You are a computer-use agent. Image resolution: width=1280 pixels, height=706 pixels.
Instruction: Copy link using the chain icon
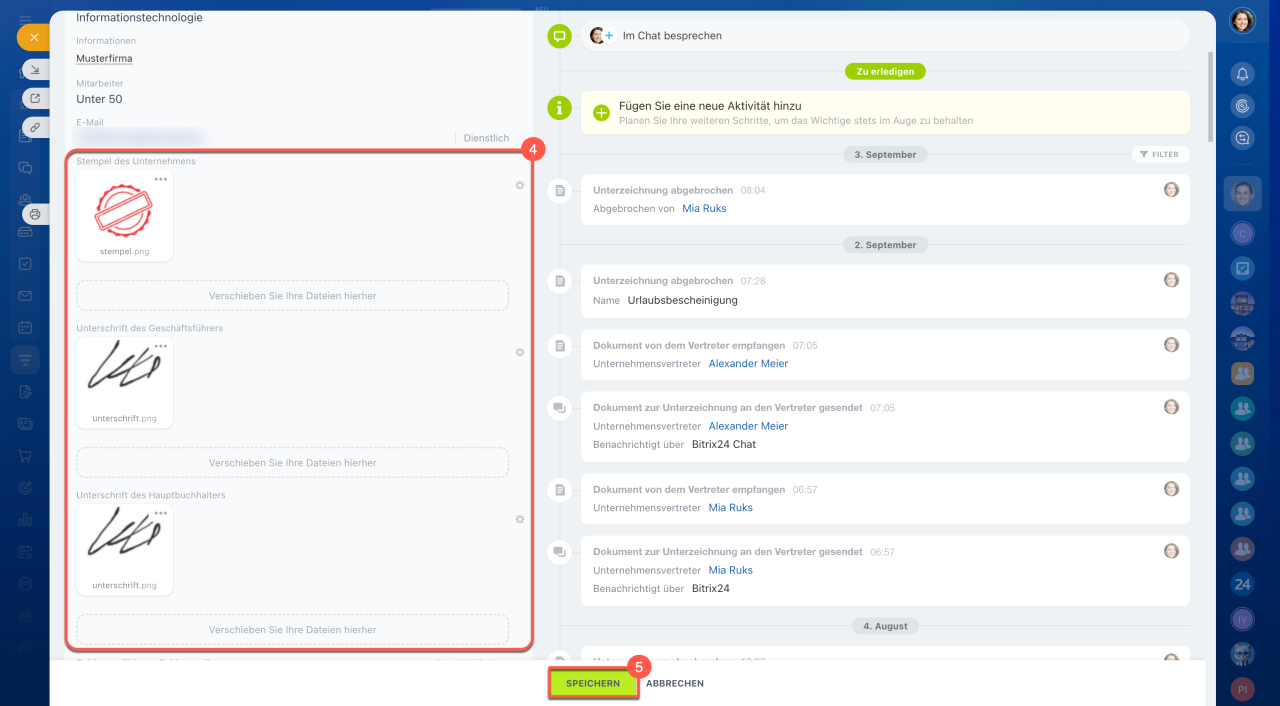[35, 127]
